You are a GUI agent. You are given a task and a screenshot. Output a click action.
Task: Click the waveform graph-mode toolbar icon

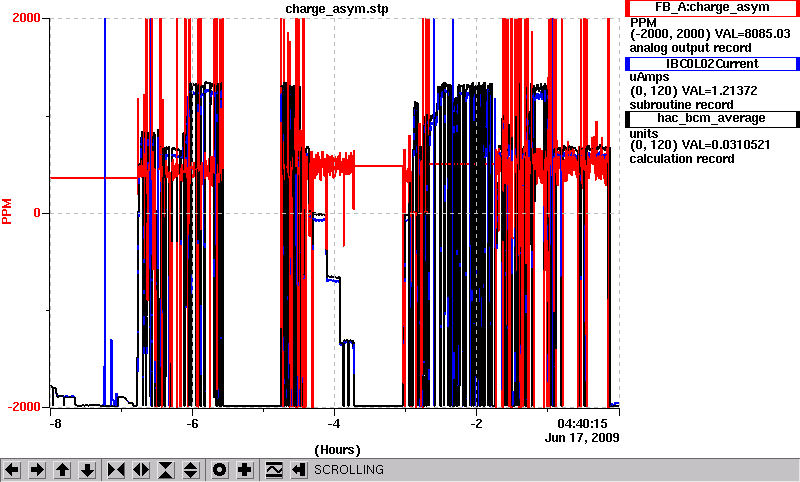click(x=274, y=470)
